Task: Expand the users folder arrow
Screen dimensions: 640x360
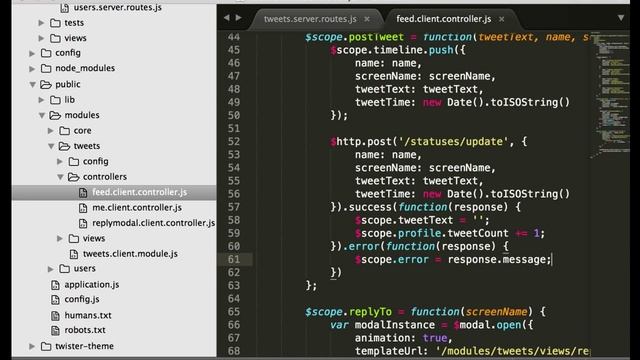Action: pyautogui.click(x=51, y=269)
